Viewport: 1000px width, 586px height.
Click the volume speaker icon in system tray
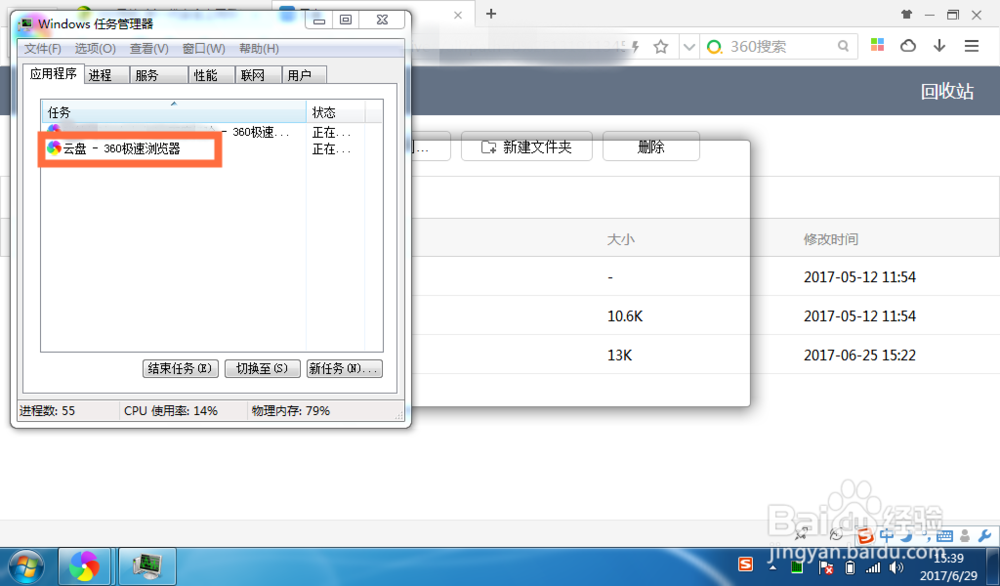(895, 567)
